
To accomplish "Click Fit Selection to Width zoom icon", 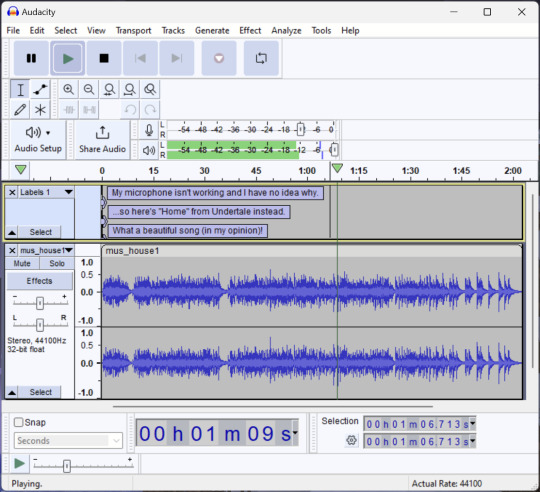I will click(x=110, y=90).
